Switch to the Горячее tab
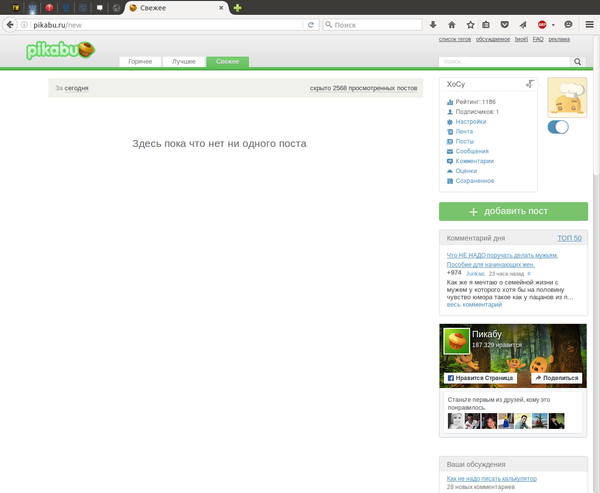The width and height of the screenshot is (600, 493). [x=140, y=62]
